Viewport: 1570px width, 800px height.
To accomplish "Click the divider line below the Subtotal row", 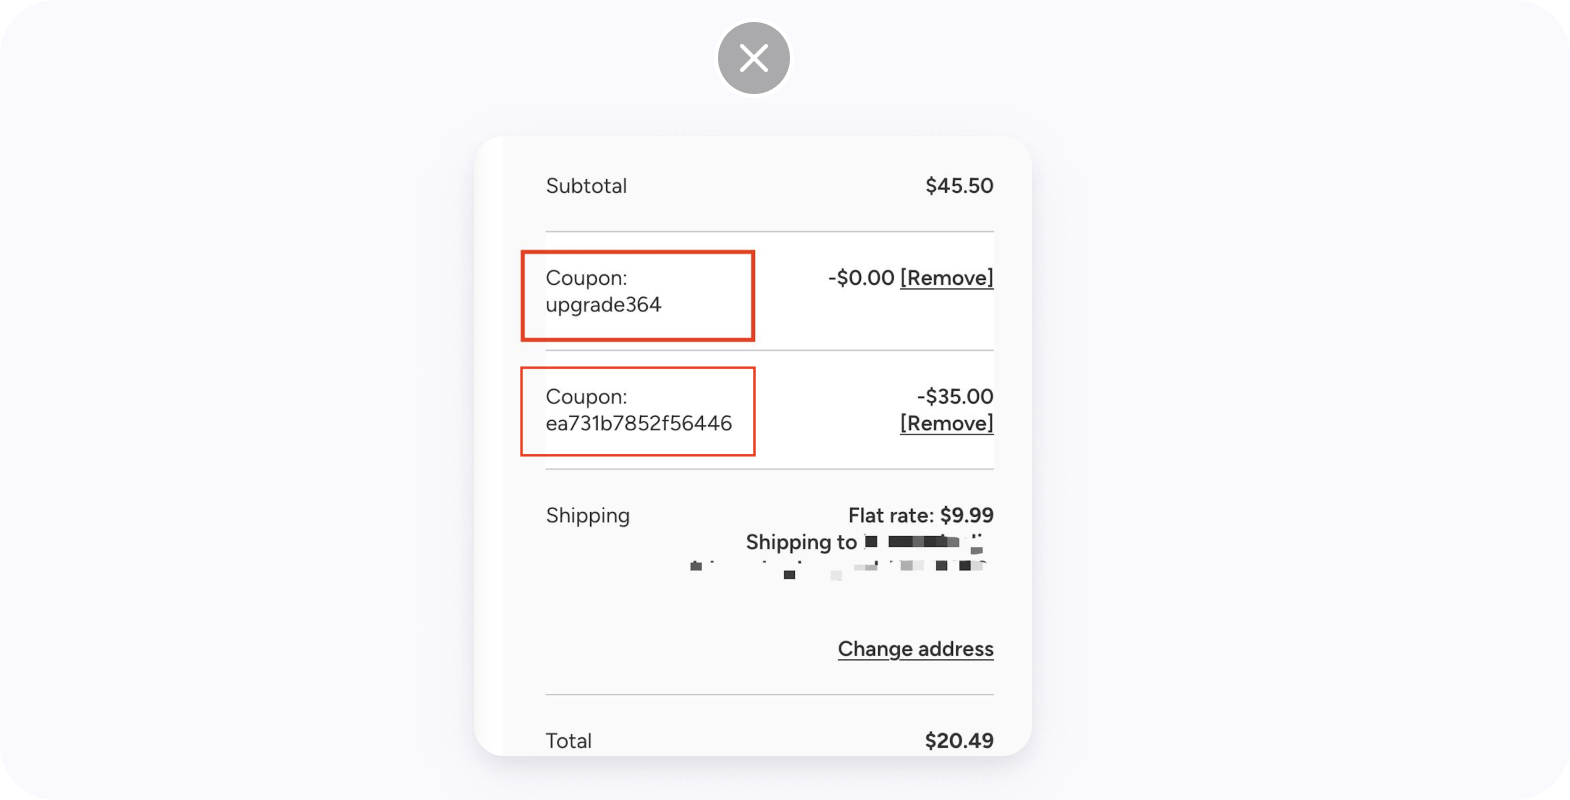I will 769,232.
